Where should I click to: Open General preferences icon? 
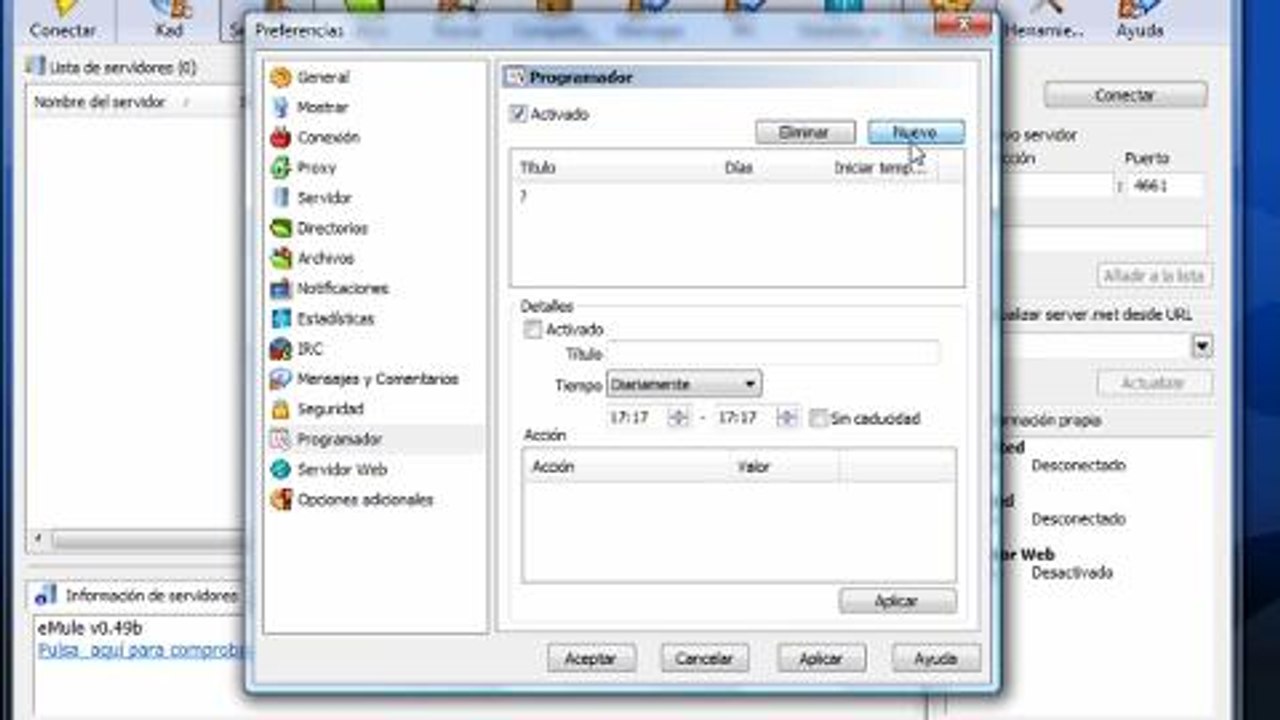pos(281,77)
